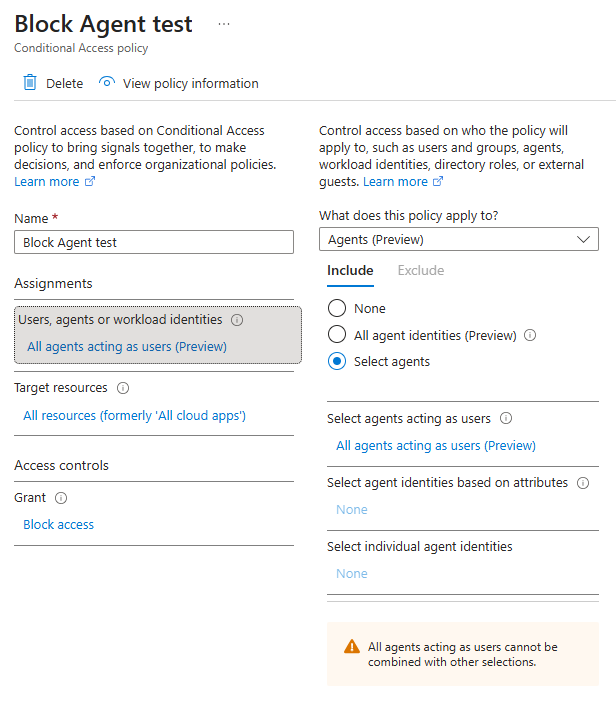The width and height of the screenshot is (616, 710).
Task: Click the policy Name input field
Action: click(x=154, y=242)
